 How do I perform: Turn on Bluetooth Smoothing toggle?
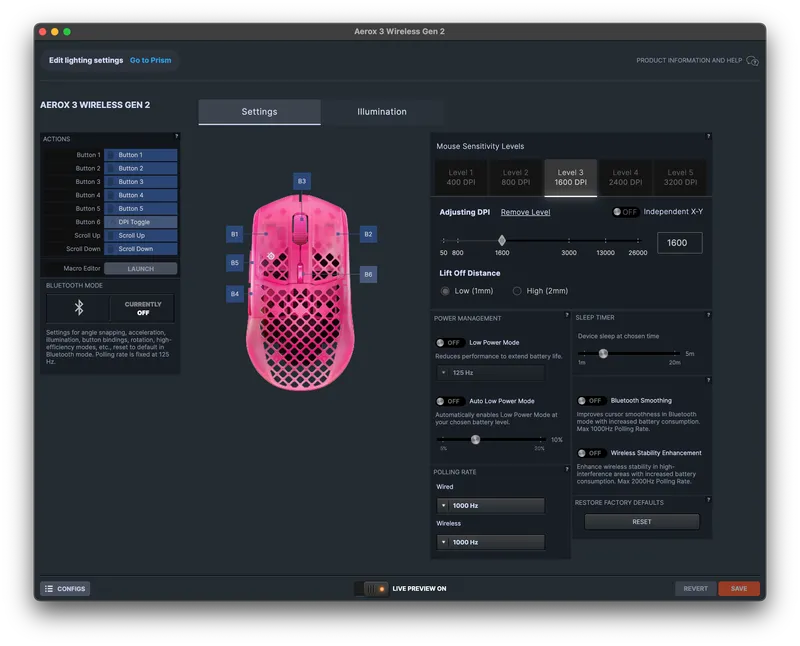591,401
